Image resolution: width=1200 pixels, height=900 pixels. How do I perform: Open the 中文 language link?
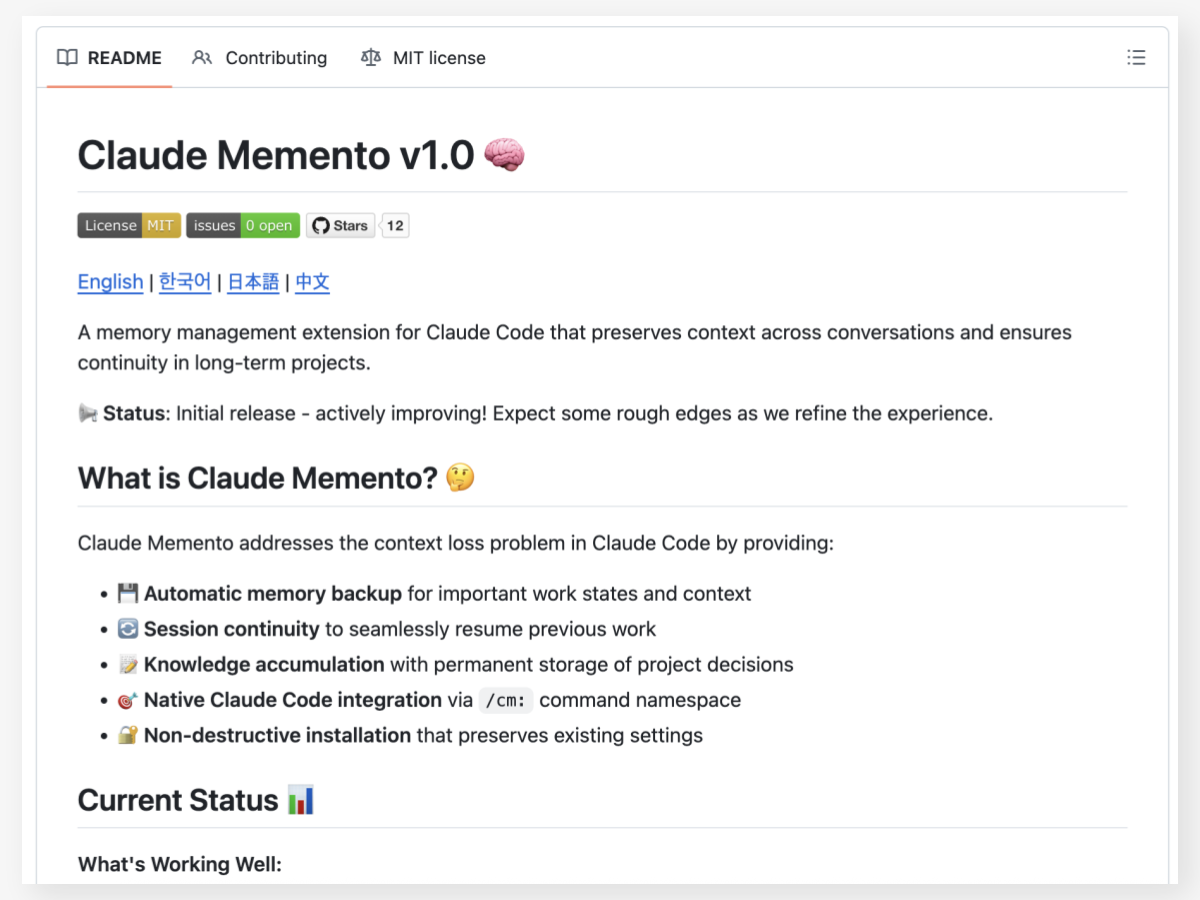tap(312, 282)
